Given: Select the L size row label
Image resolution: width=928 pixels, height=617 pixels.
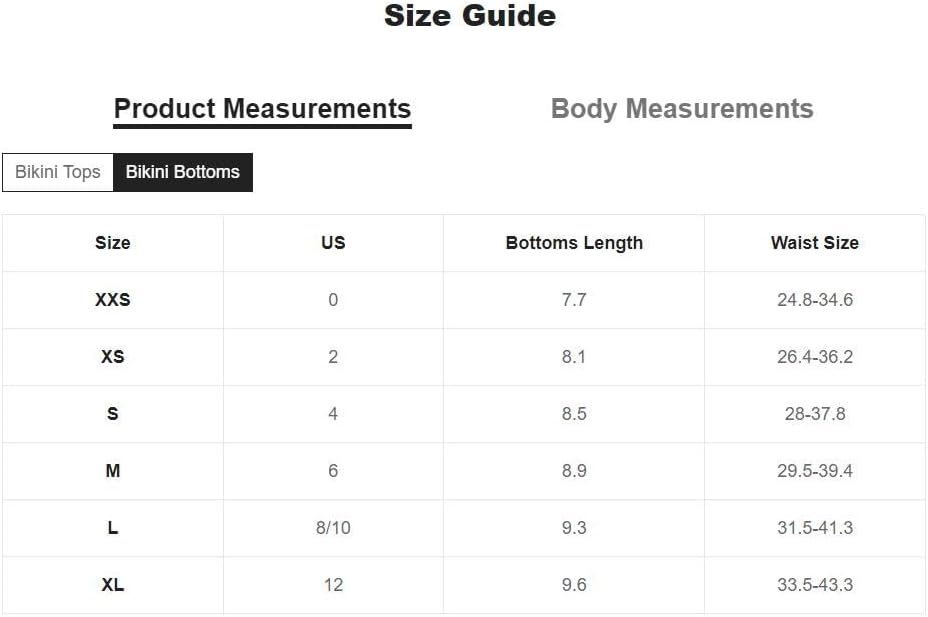Looking at the screenshot, I should coord(112,528).
